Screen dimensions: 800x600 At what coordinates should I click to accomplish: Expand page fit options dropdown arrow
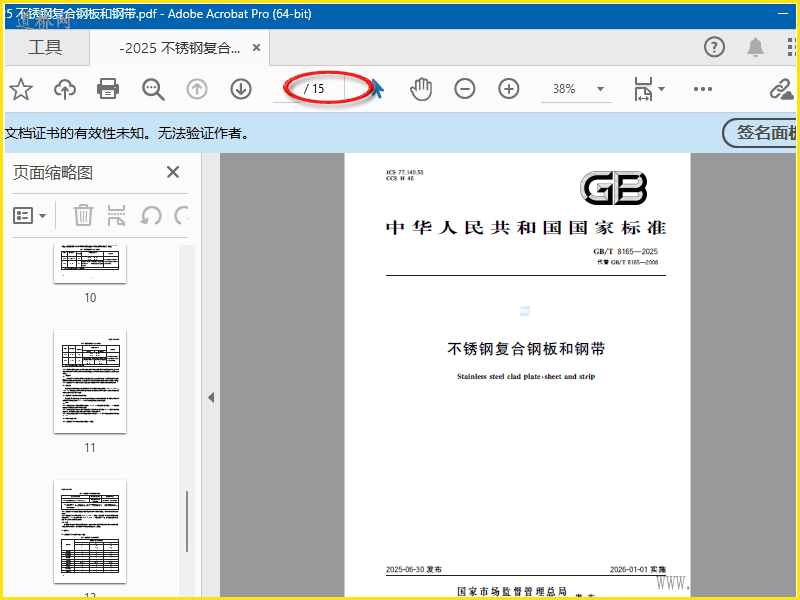(662, 89)
